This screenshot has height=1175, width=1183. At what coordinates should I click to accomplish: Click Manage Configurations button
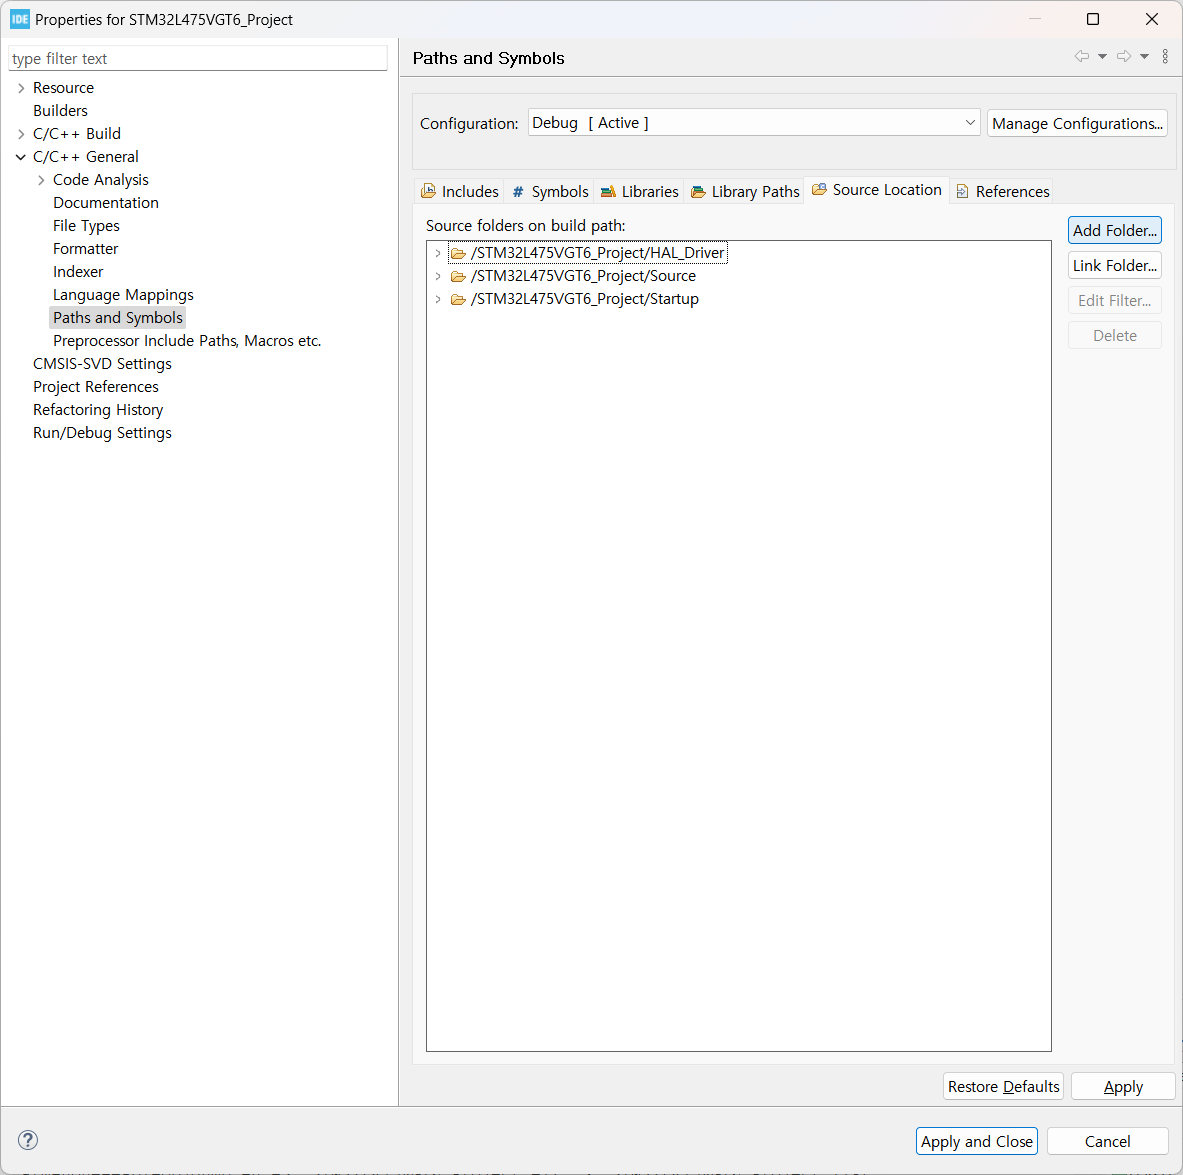1077,123
